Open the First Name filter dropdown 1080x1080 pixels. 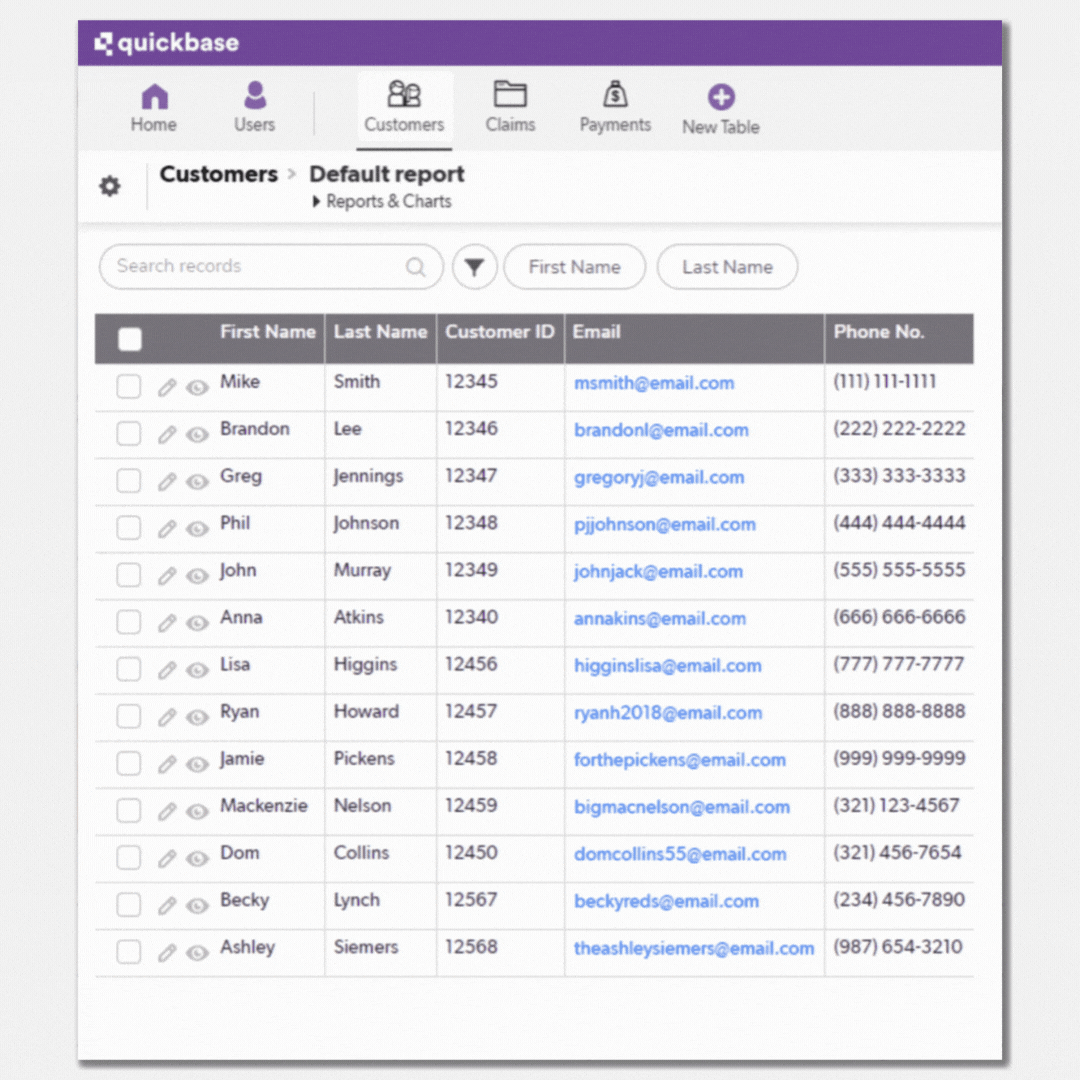(574, 267)
